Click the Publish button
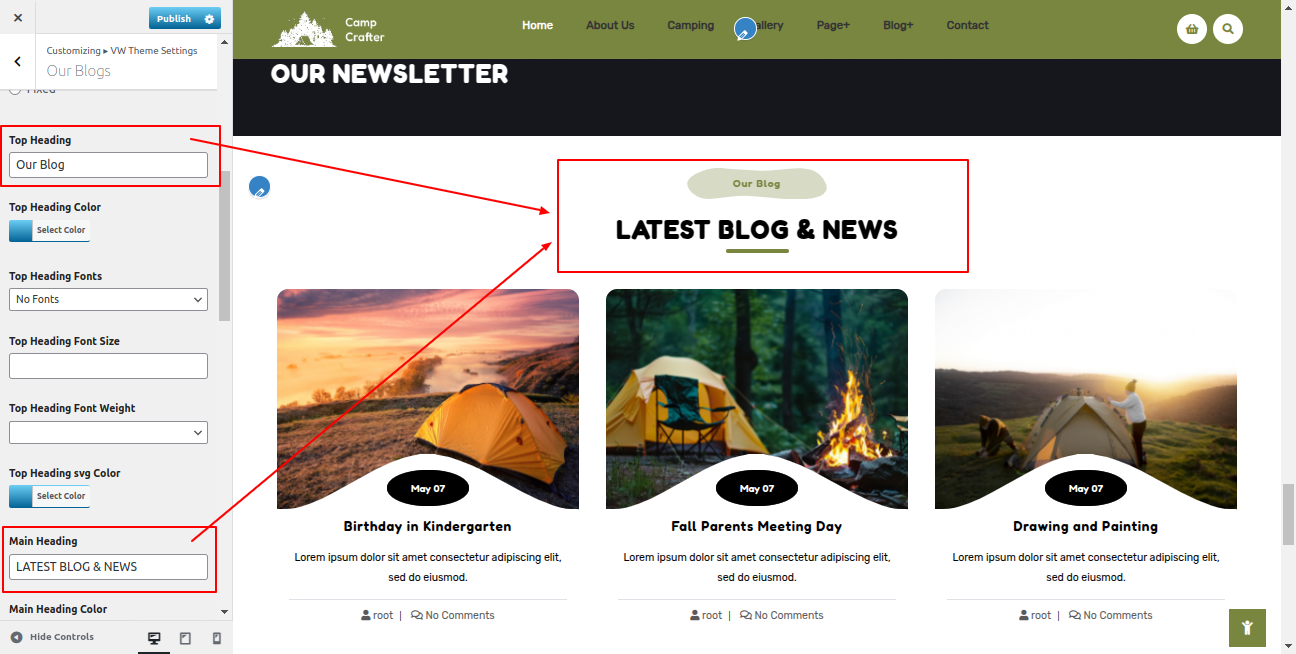Image resolution: width=1296 pixels, height=654 pixels. point(174,19)
